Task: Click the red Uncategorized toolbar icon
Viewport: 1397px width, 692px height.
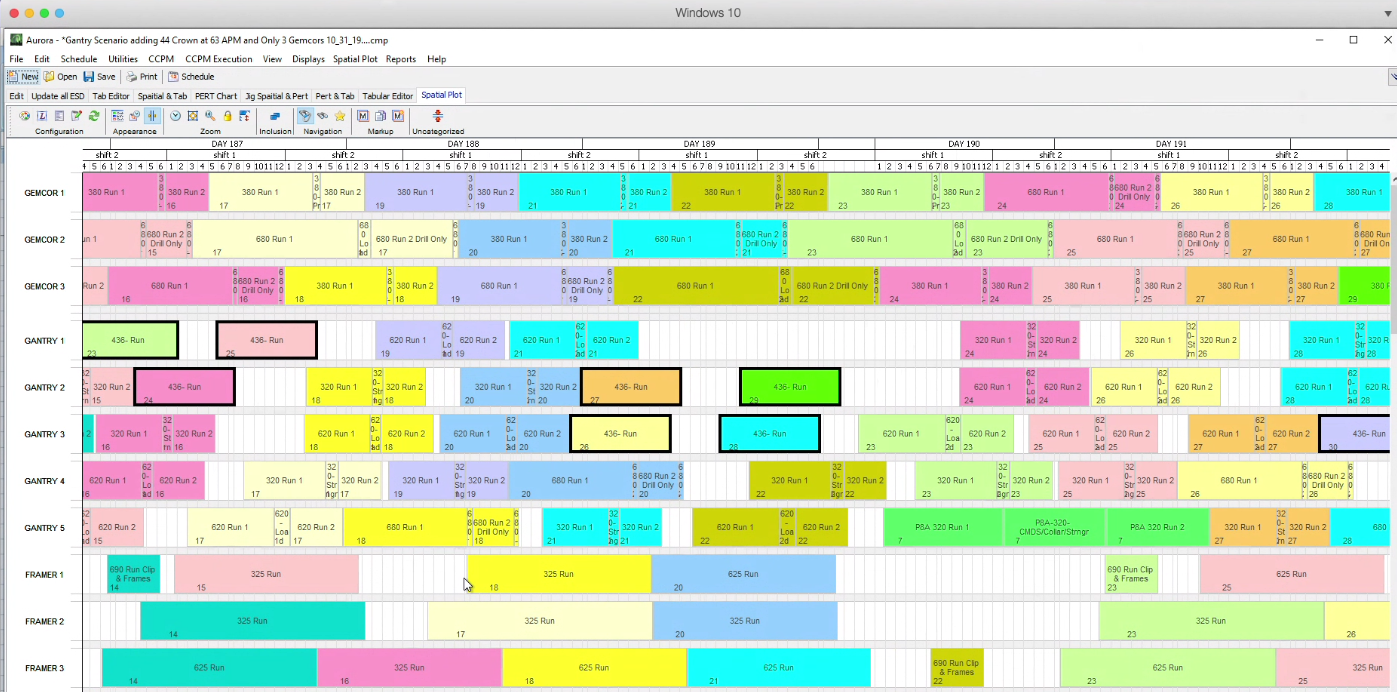Action: pos(437,116)
